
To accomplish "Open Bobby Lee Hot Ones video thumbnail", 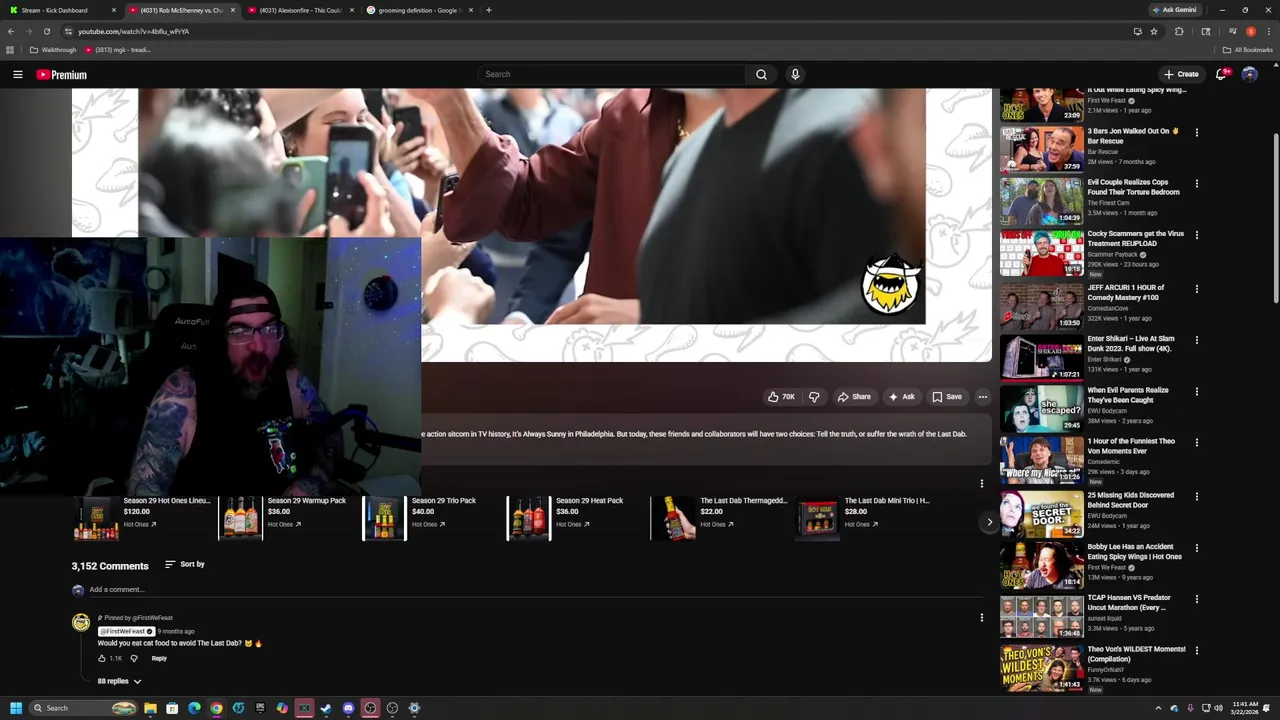I will click(x=1041, y=565).
